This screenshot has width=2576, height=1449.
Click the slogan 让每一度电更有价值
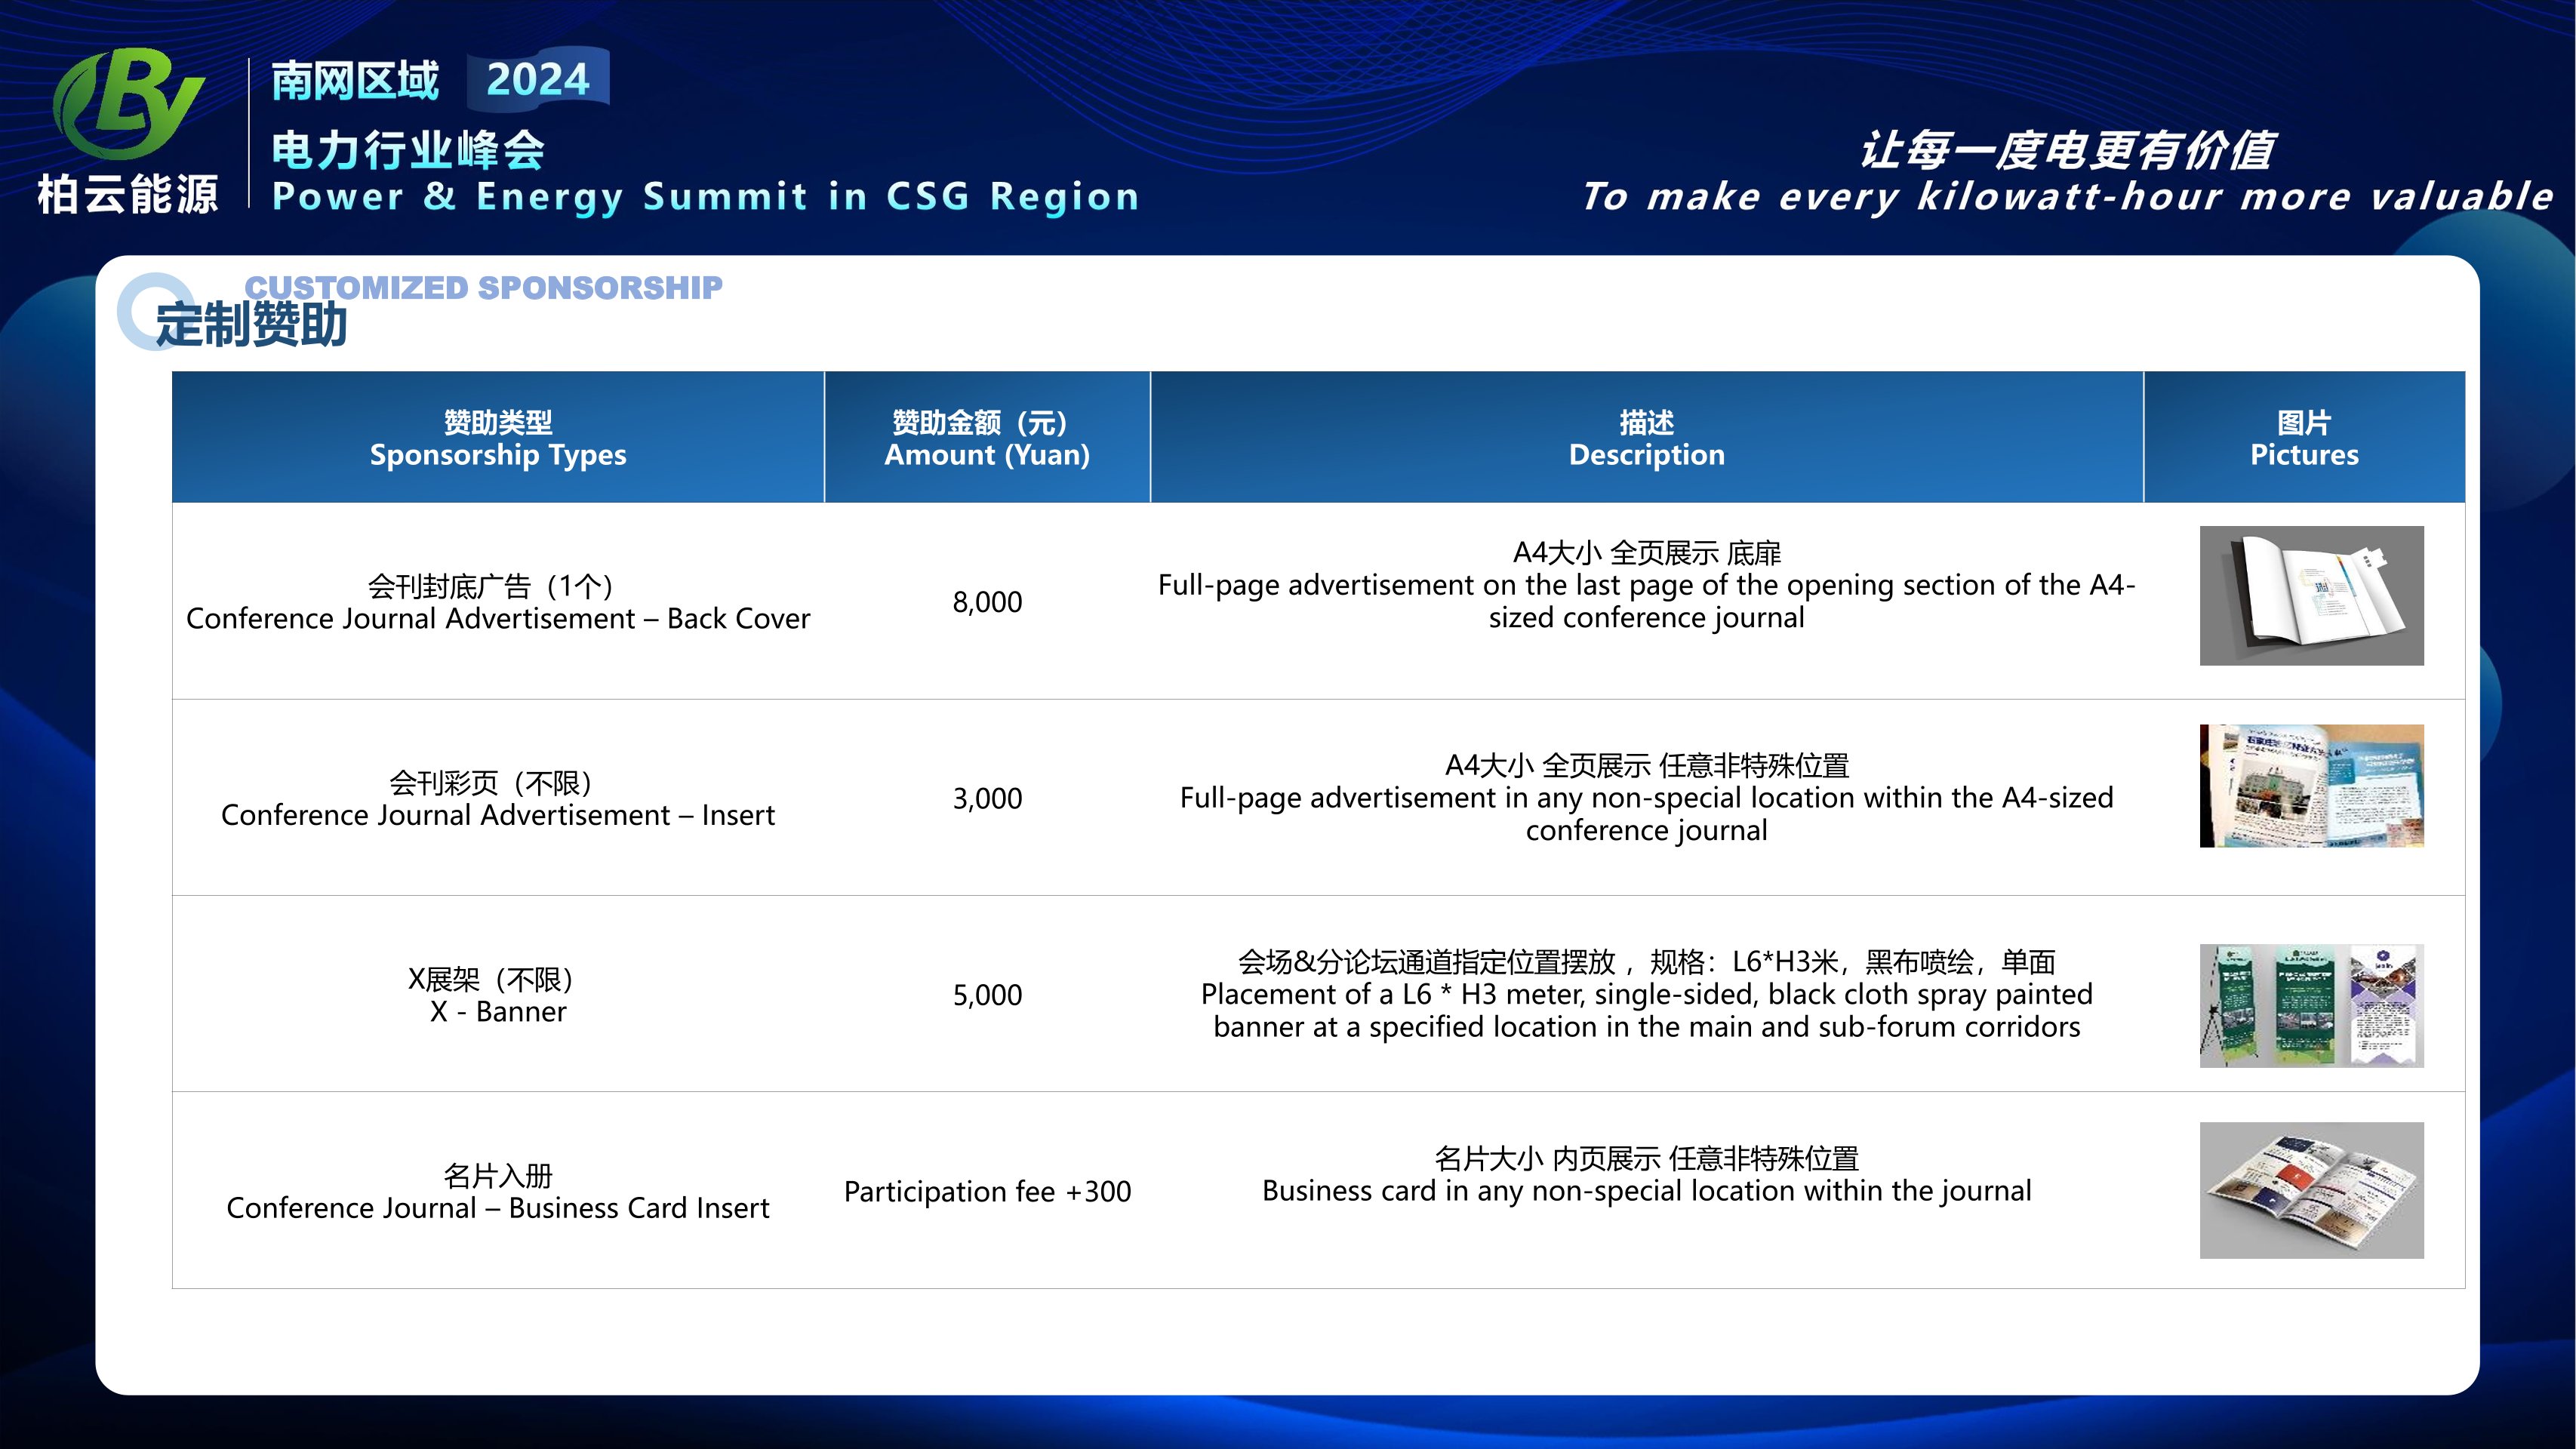tap(2067, 151)
